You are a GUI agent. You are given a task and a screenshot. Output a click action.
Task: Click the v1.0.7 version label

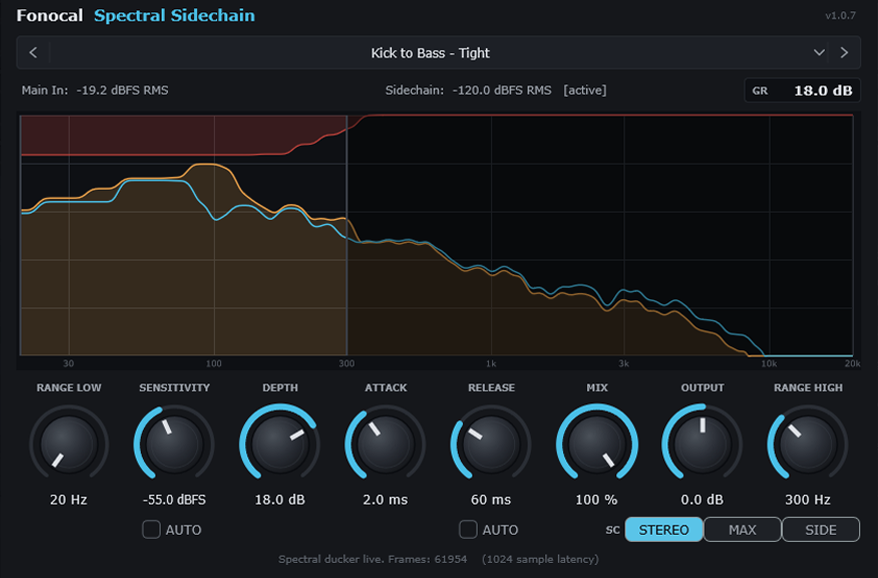(x=840, y=16)
